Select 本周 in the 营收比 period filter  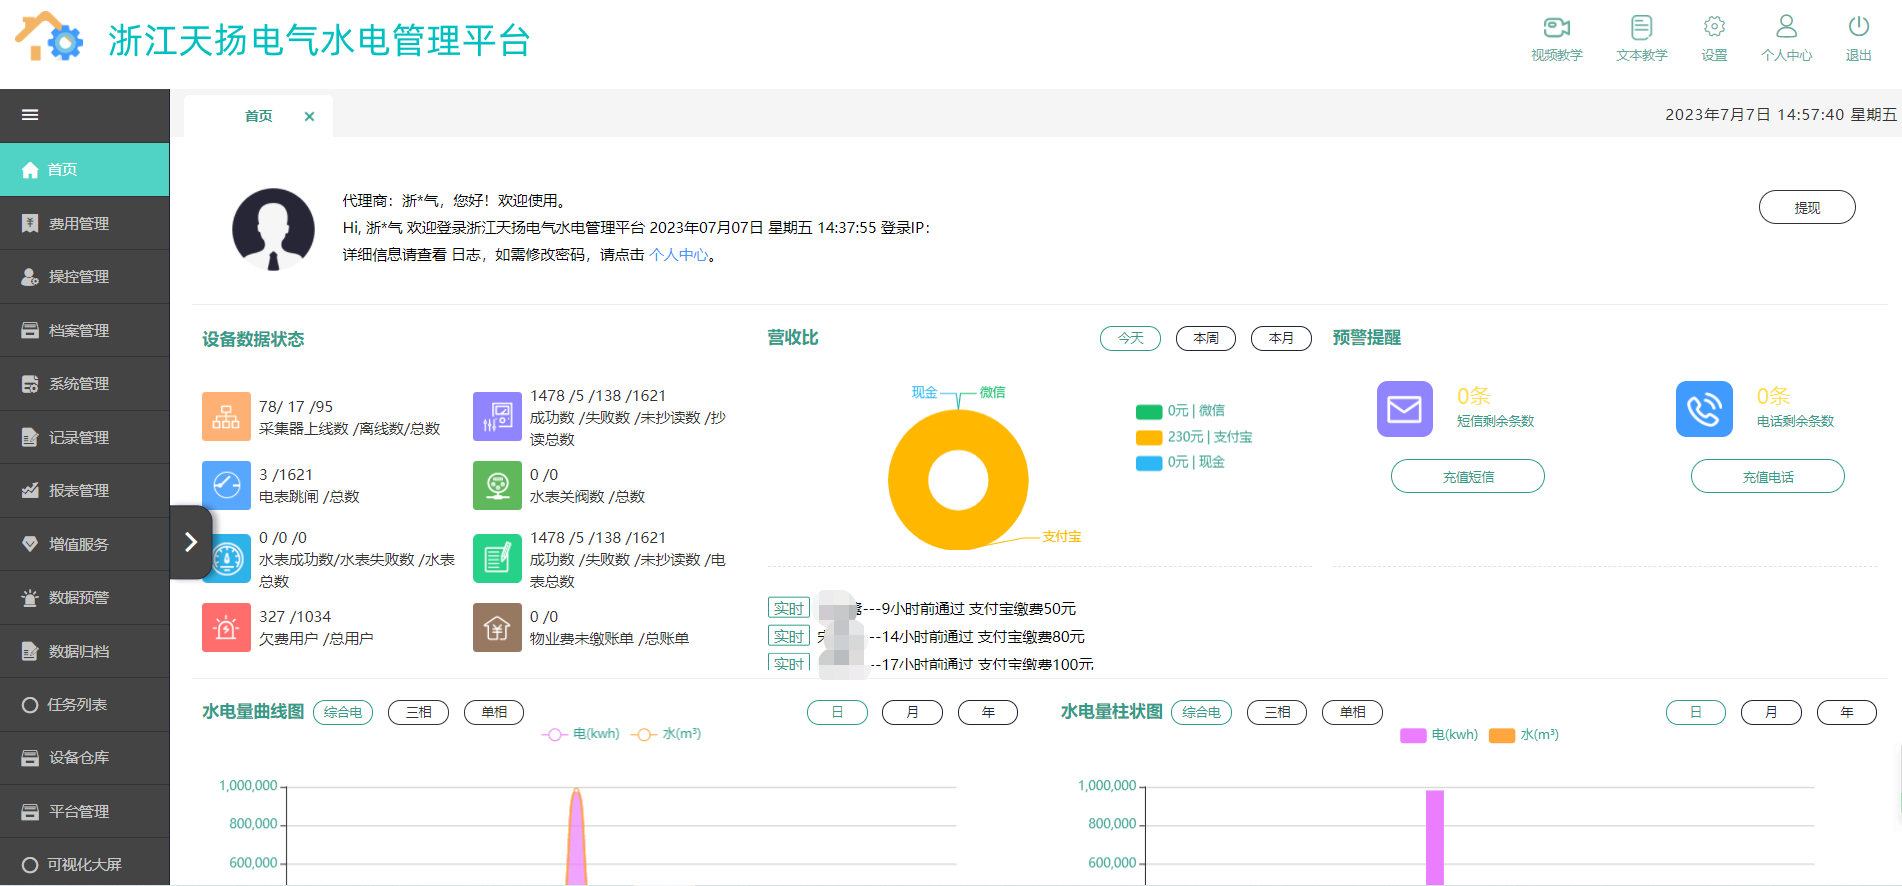click(x=1205, y=338)
